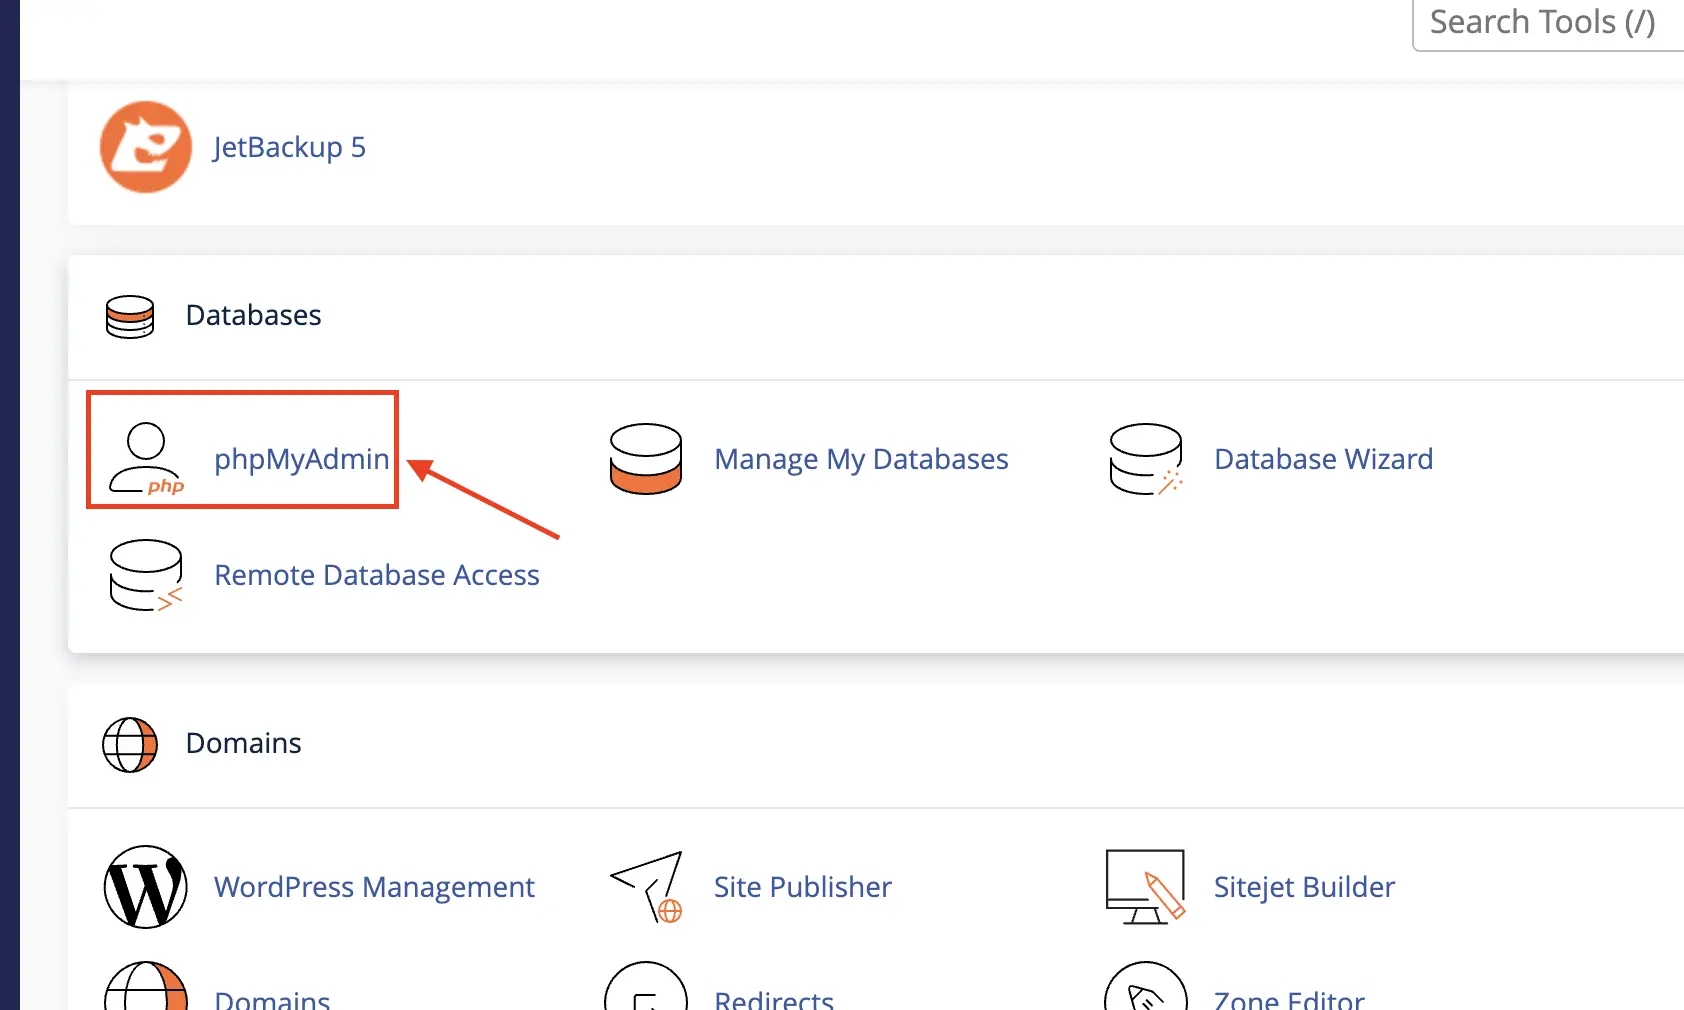Click the Site Publisher paper plane icon
1684x1010 pixels.
tap(646, 887)
